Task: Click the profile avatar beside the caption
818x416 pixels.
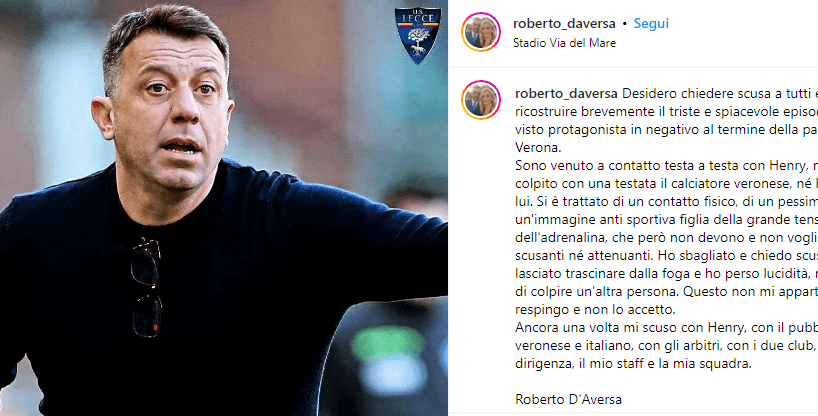Action: pos(480,100)
